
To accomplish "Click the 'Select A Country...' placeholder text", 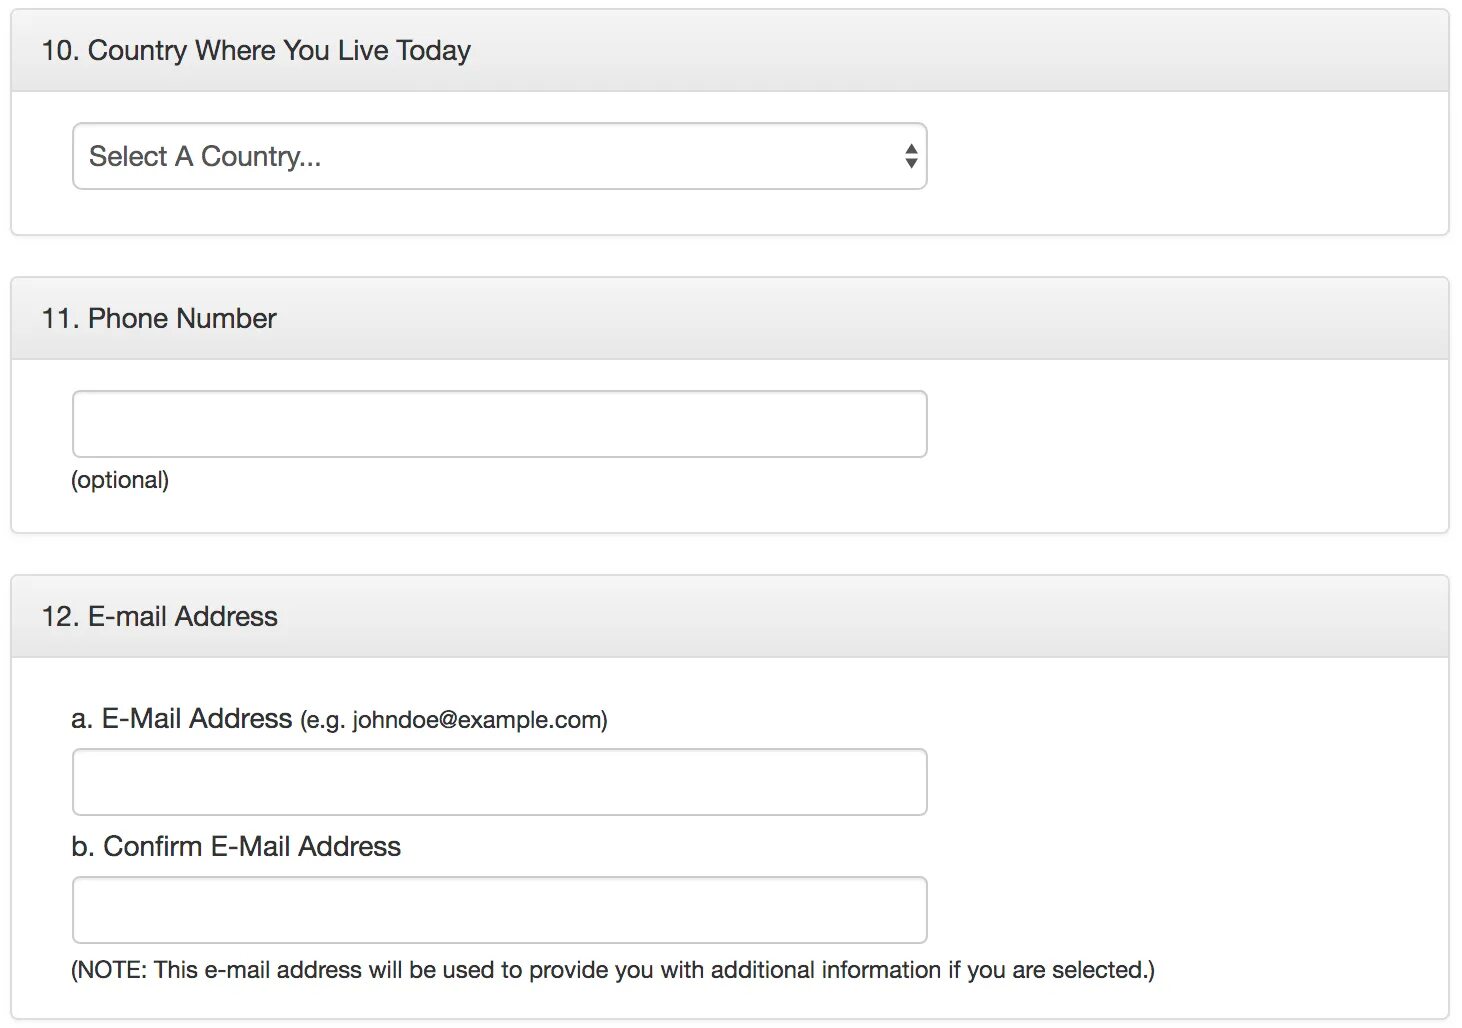I will coord(205,157).
